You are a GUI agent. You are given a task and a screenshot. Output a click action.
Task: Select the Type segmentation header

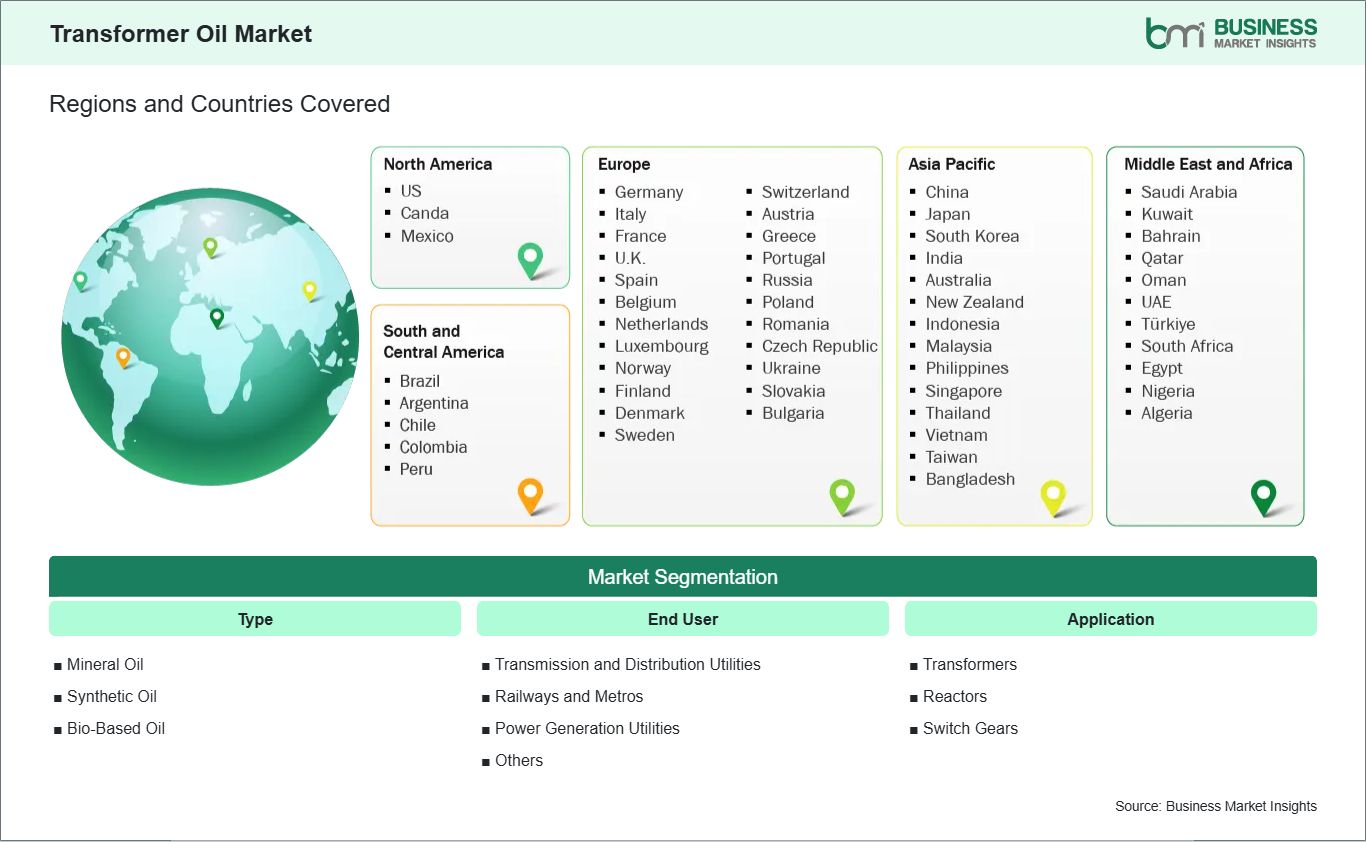point(255,619)
